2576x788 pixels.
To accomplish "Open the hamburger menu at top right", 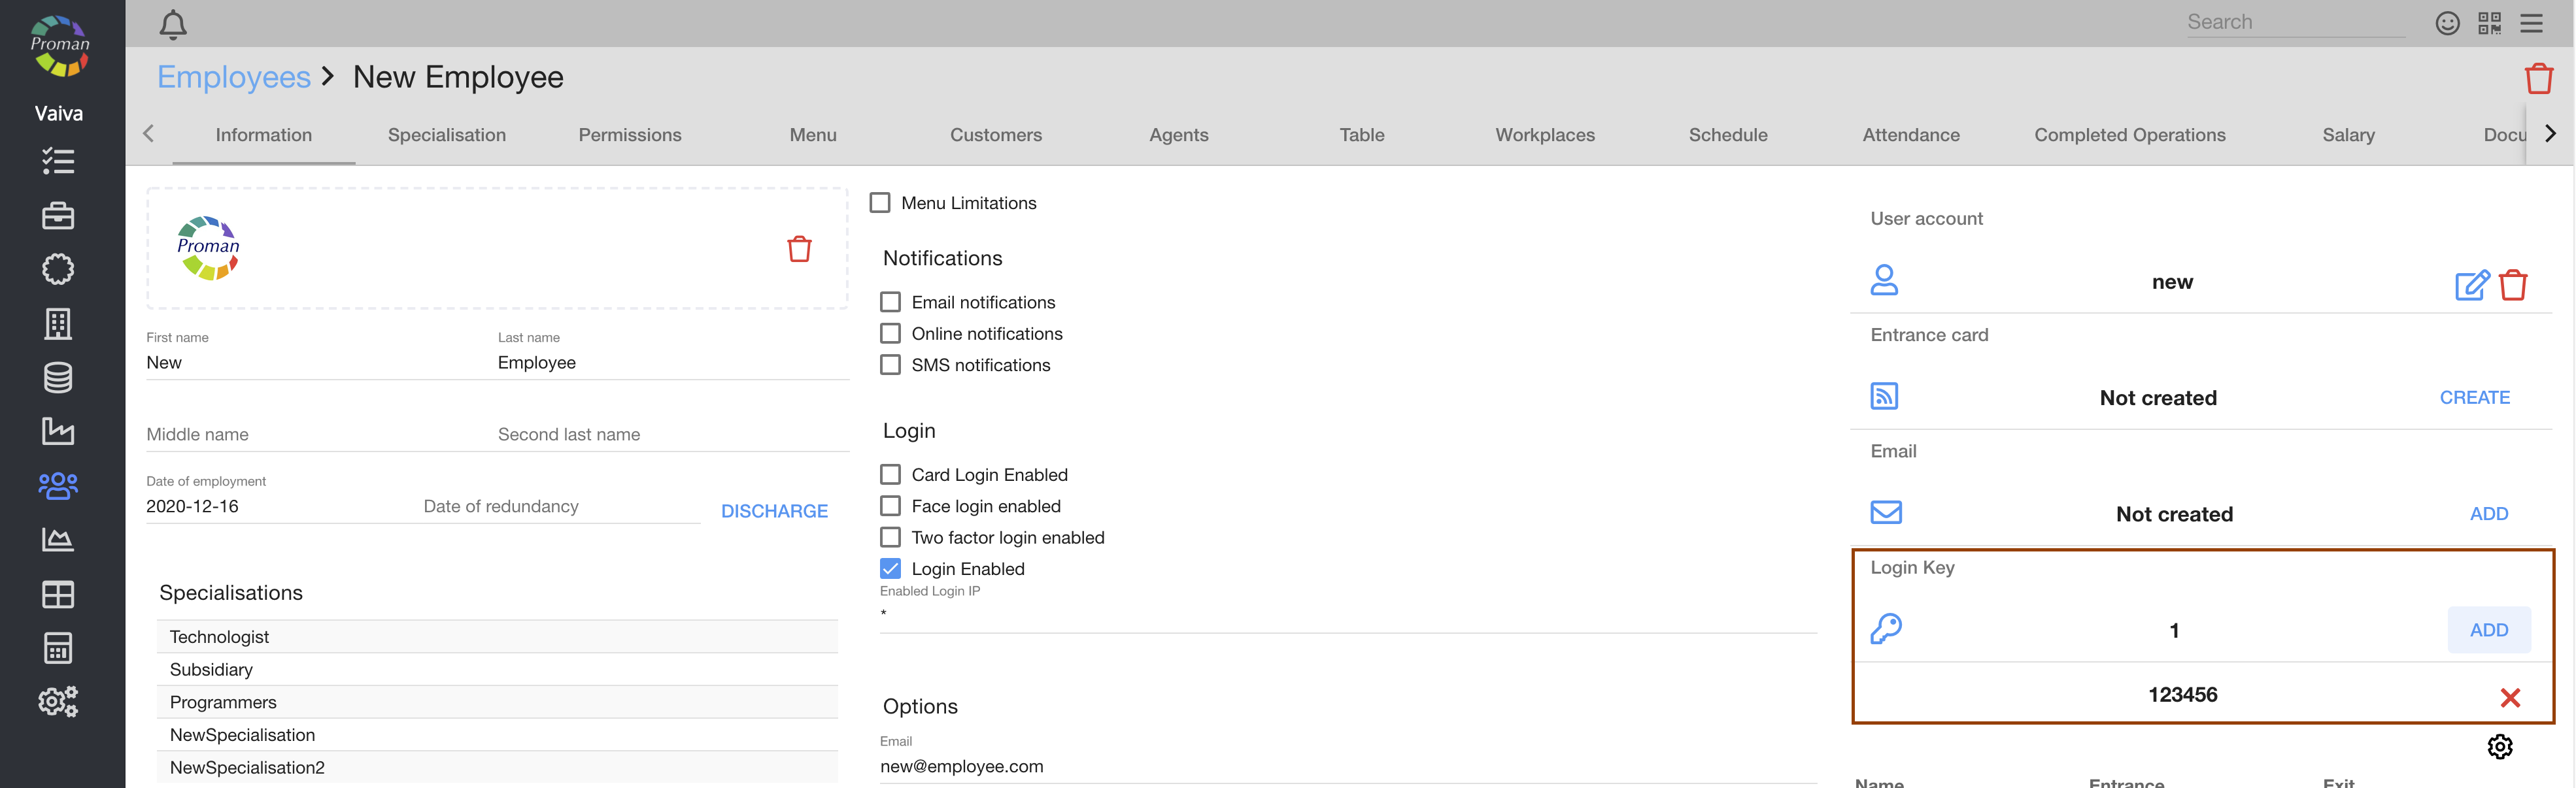I will [2531, 23].
